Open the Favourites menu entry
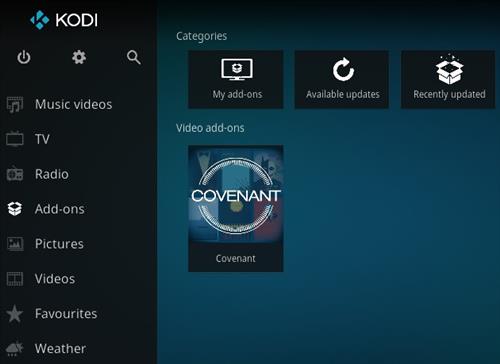This screenshot has height=364, width=500. 66,314
